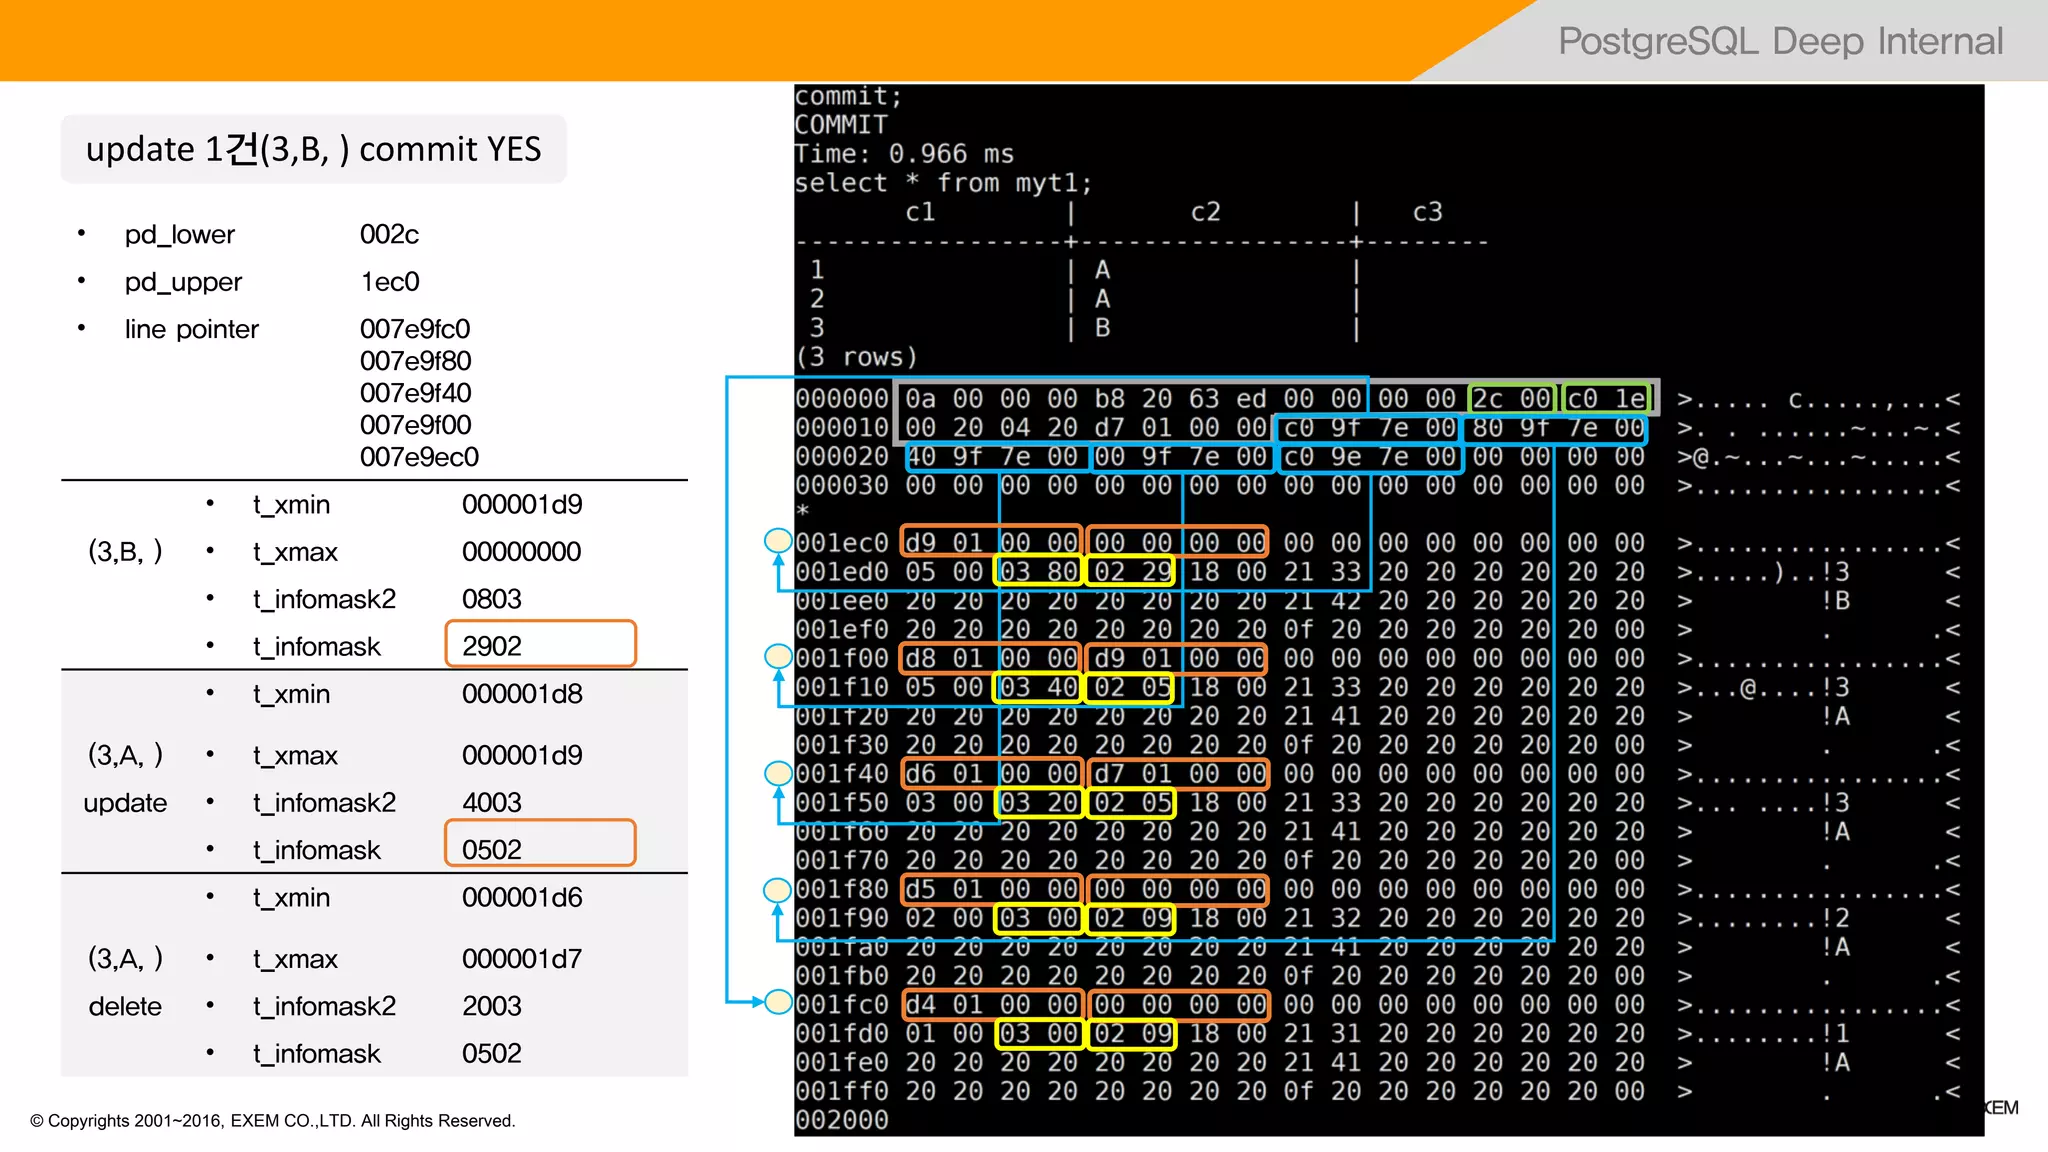Click the "select * from myt1;" query

coord(943,183)
